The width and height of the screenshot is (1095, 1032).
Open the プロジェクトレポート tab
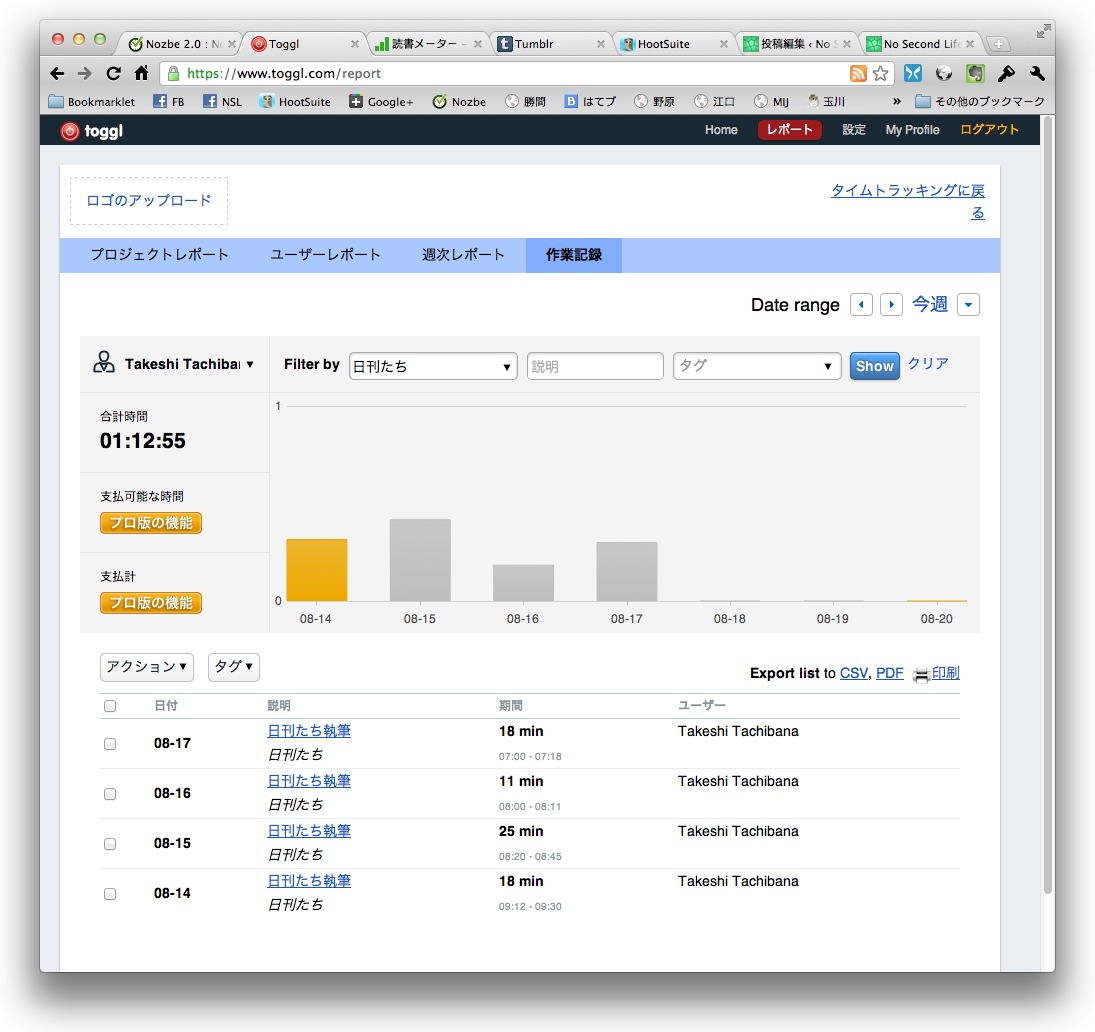[x=160, y=255]
